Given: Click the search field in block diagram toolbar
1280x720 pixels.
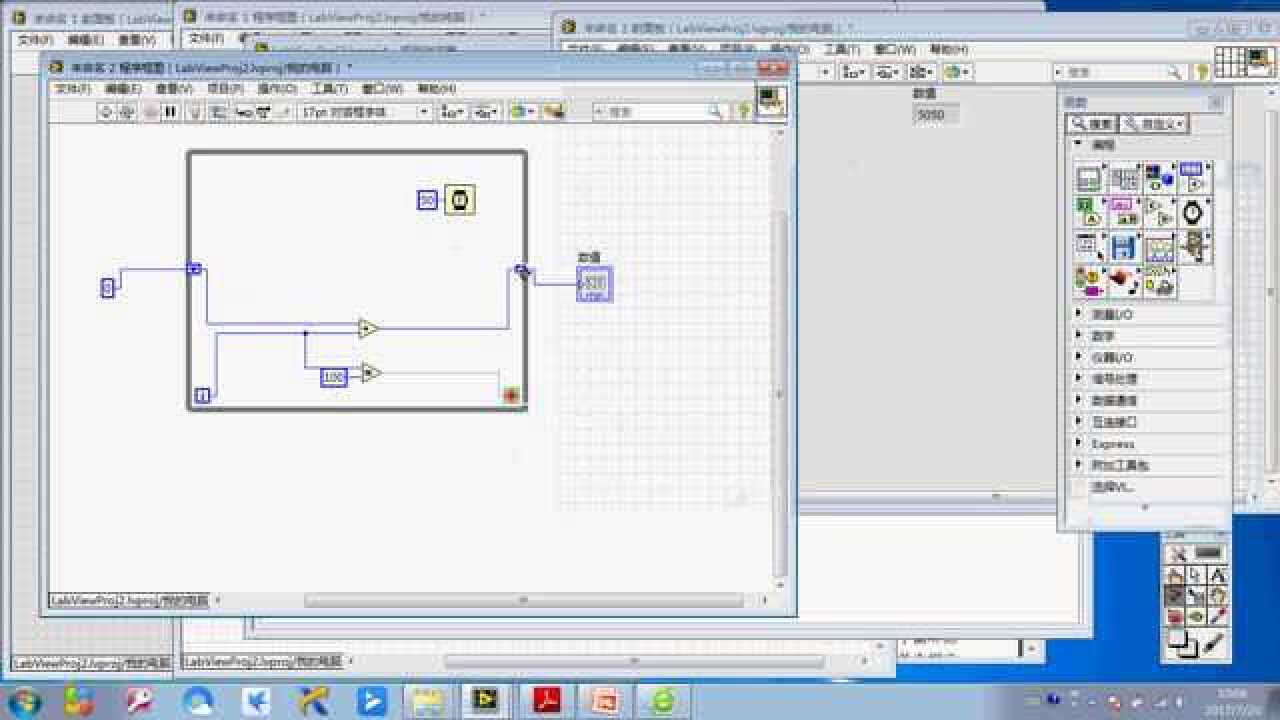Looking at the screenshot, I should tap(655, 112).
